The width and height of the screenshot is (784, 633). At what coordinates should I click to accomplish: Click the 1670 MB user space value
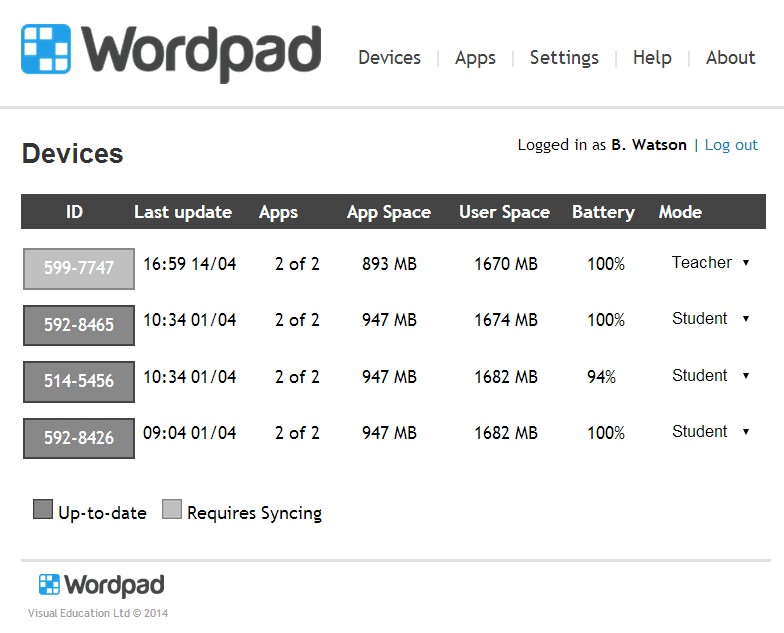tap(506, 264)
